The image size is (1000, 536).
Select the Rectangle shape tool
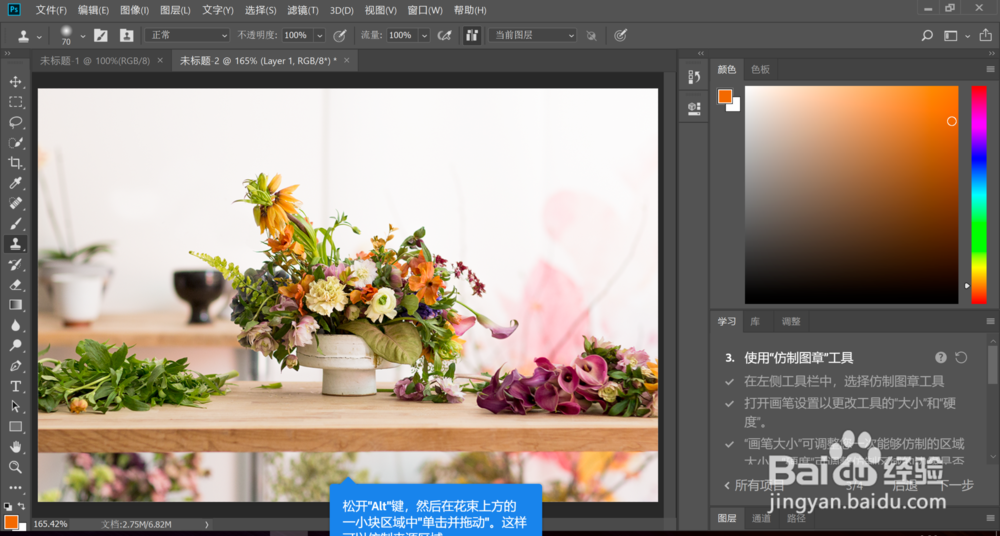pos(16,426)
